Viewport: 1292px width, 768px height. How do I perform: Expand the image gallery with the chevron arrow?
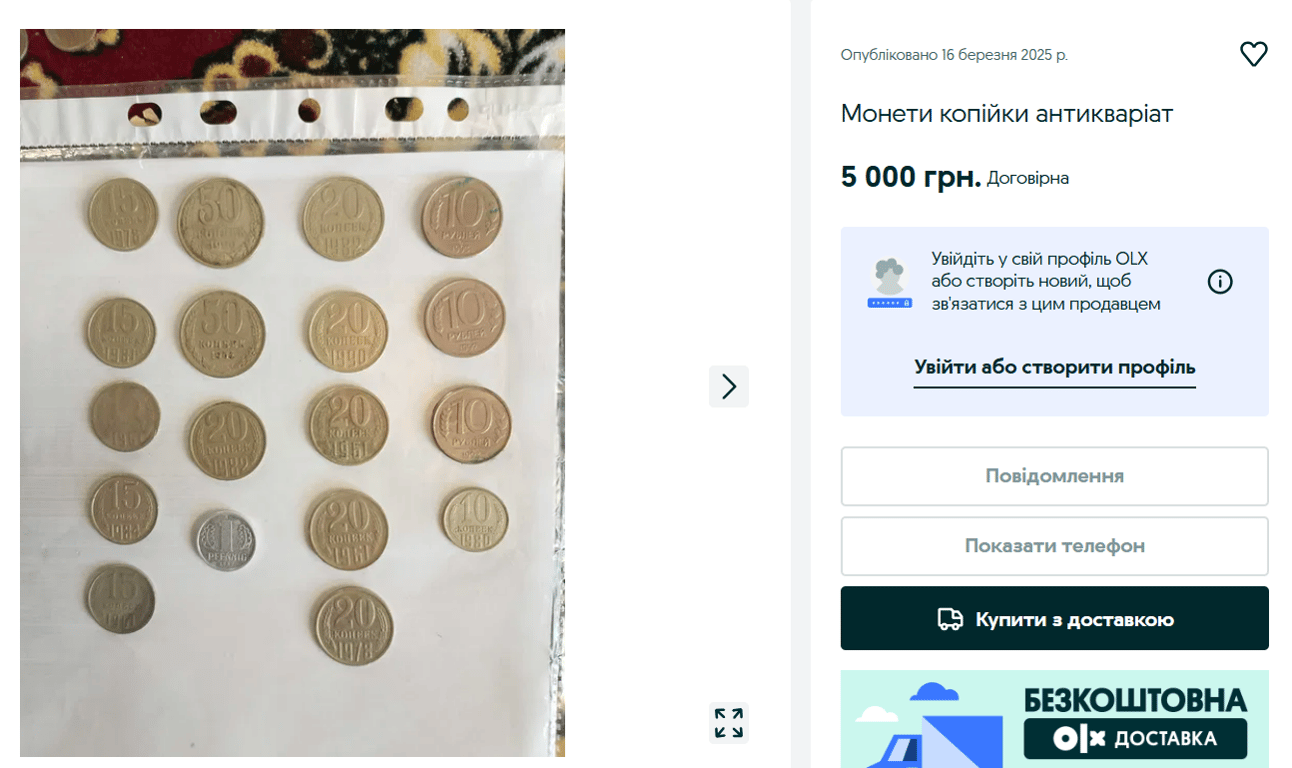pos(728,386)
